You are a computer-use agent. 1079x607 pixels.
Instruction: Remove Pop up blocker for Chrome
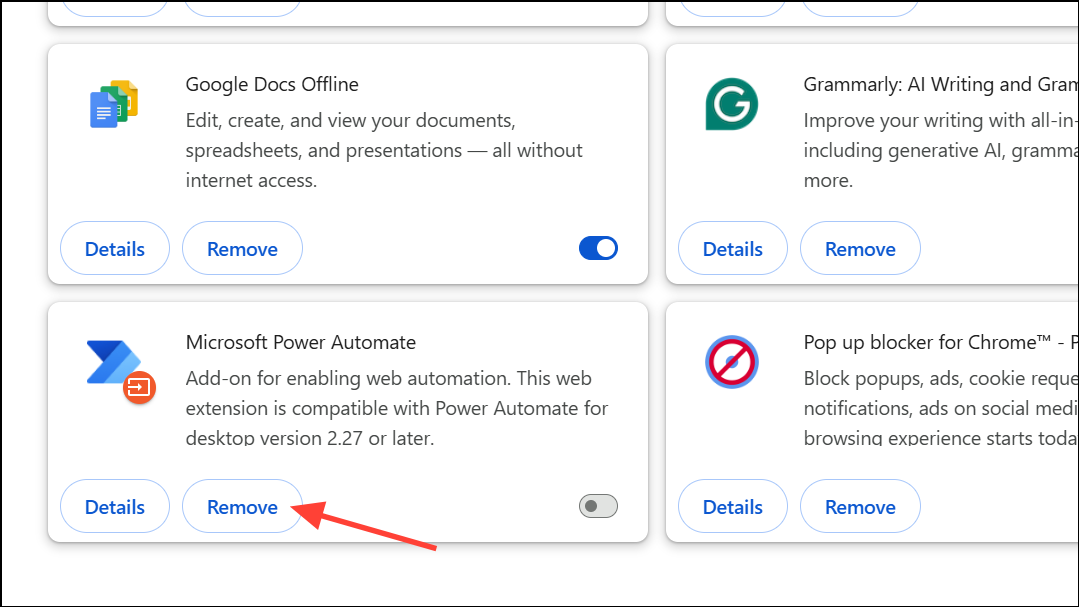pyautogui.click(x=860, y=506)
